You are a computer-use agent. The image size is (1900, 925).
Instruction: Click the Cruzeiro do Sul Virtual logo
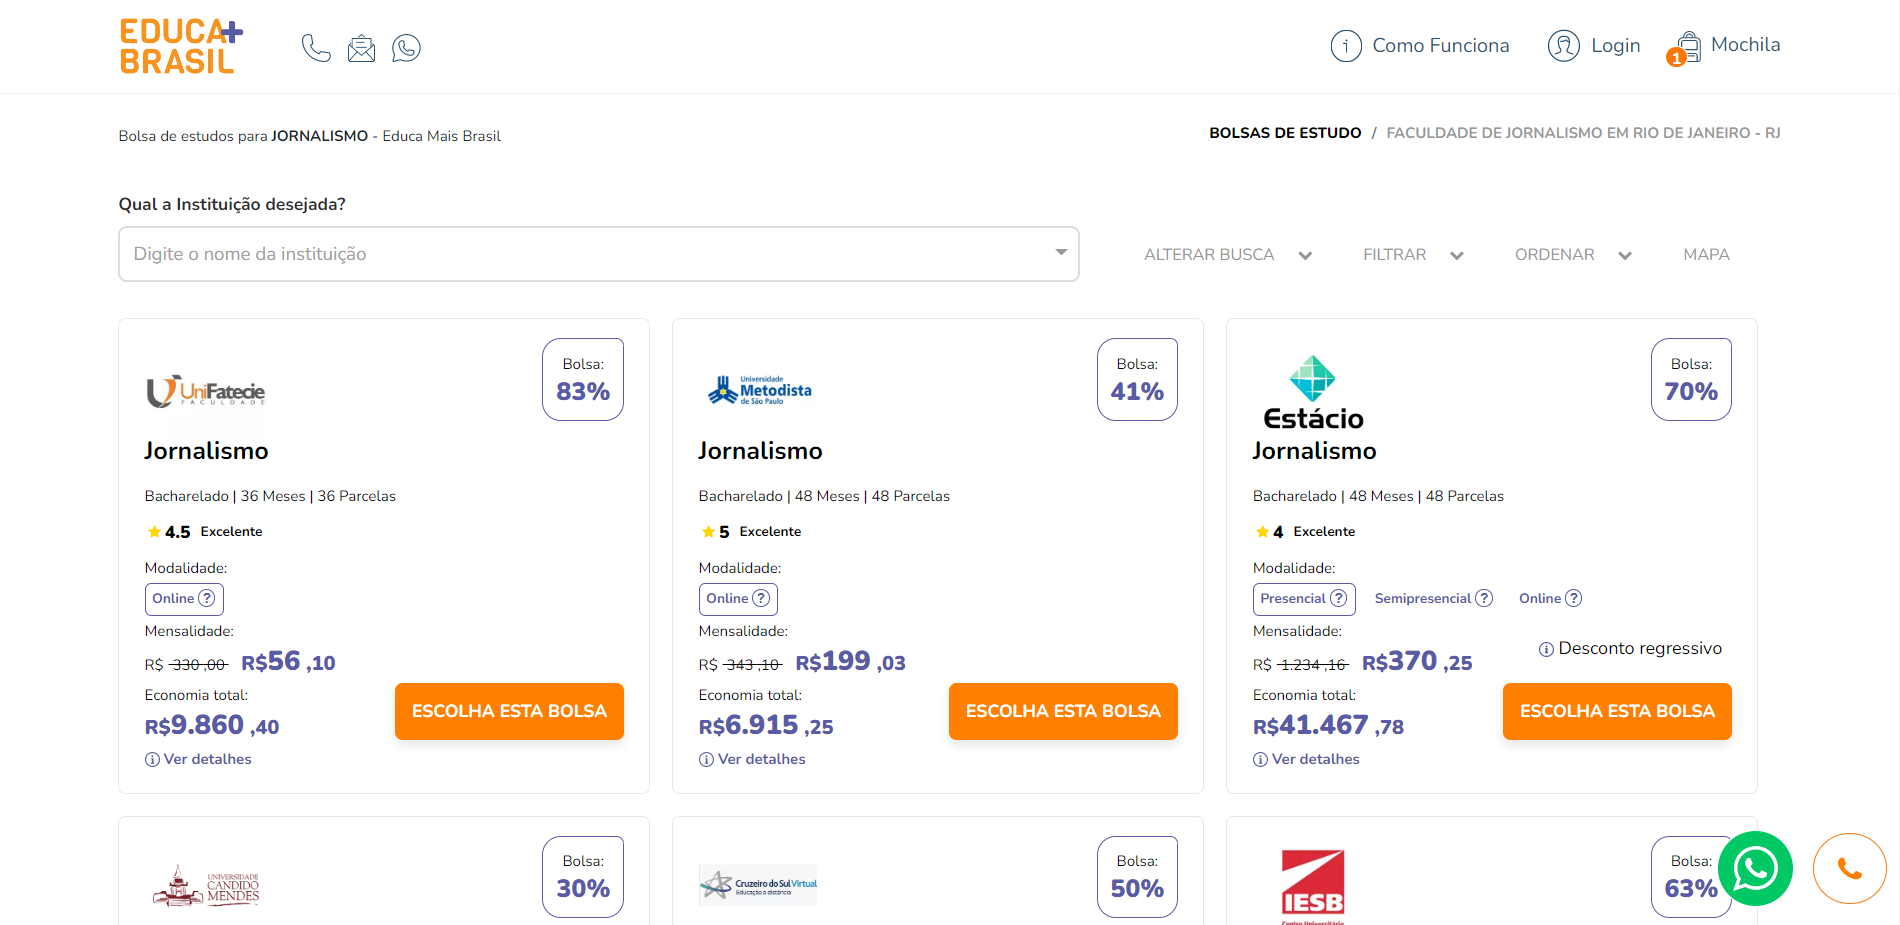point(758,885)
